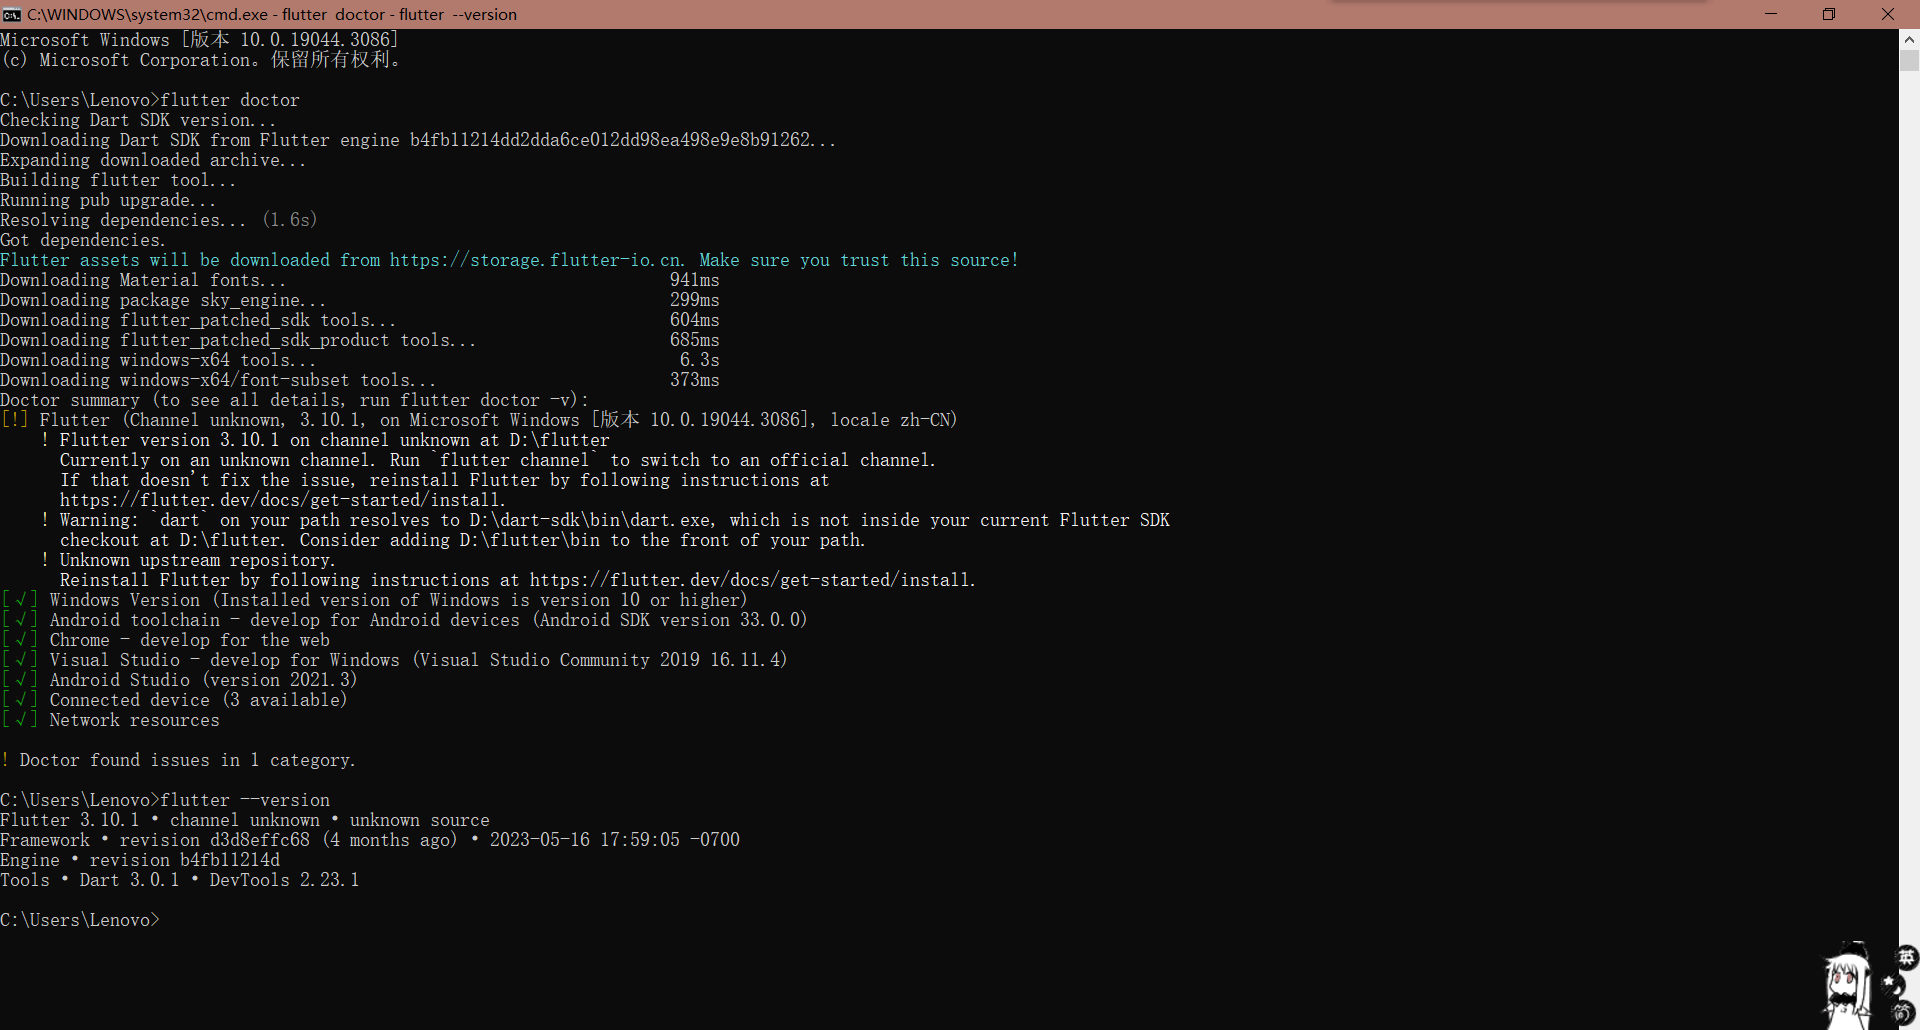Click the bottom round IME tool icon
Viewport: 1920px width, 1030px height.
click(x=1904, y=1012)
